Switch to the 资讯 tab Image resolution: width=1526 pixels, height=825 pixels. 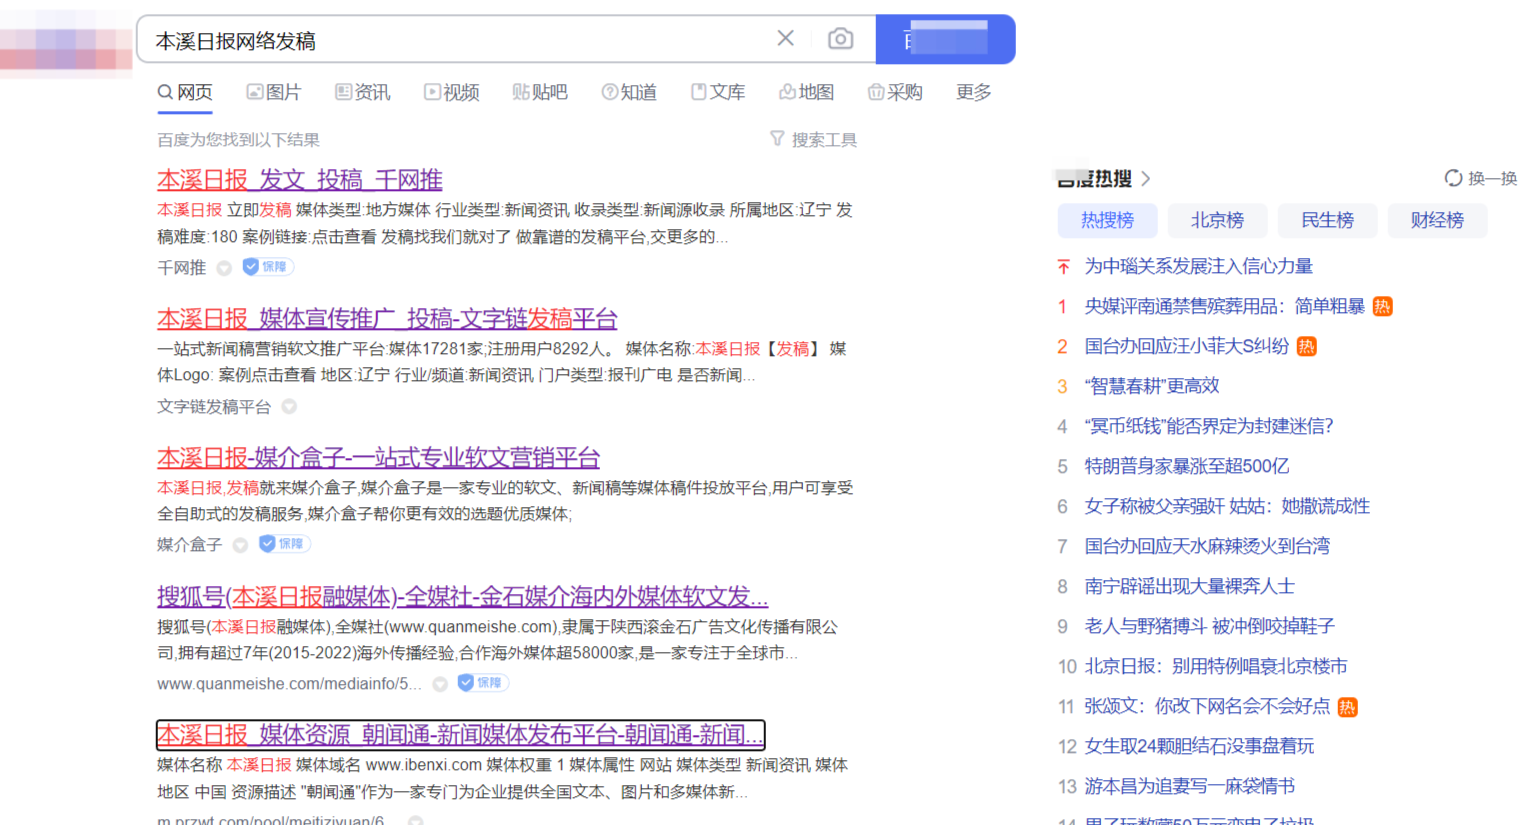pos(363,92)
